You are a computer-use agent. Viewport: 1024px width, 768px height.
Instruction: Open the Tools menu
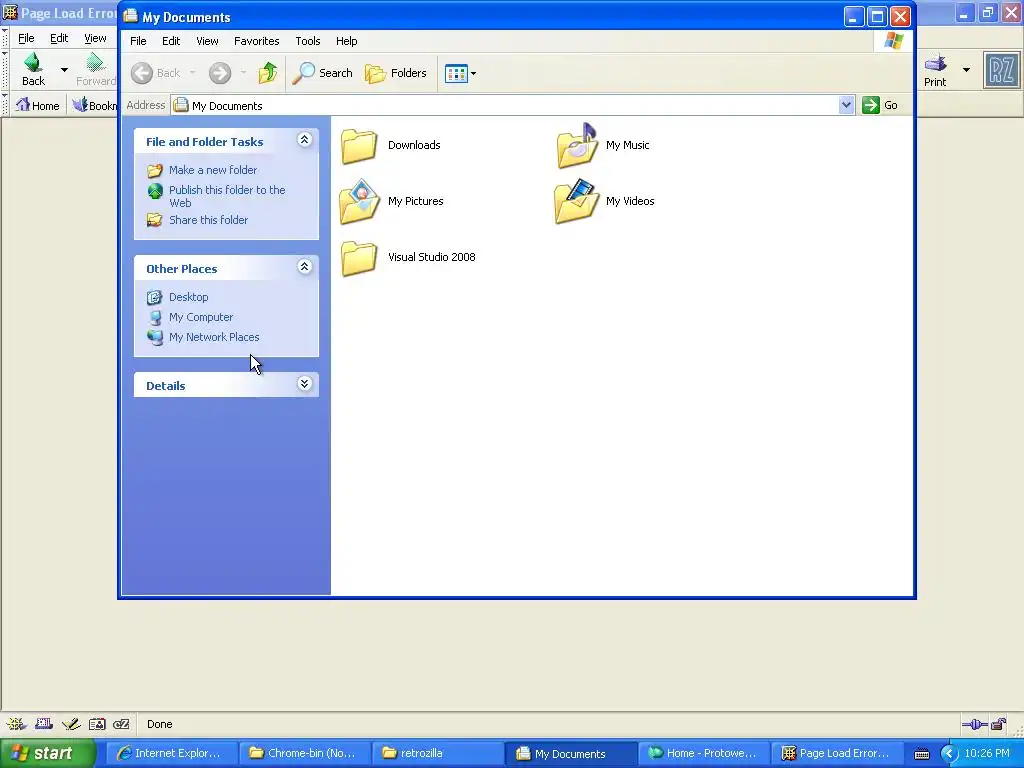308,41
